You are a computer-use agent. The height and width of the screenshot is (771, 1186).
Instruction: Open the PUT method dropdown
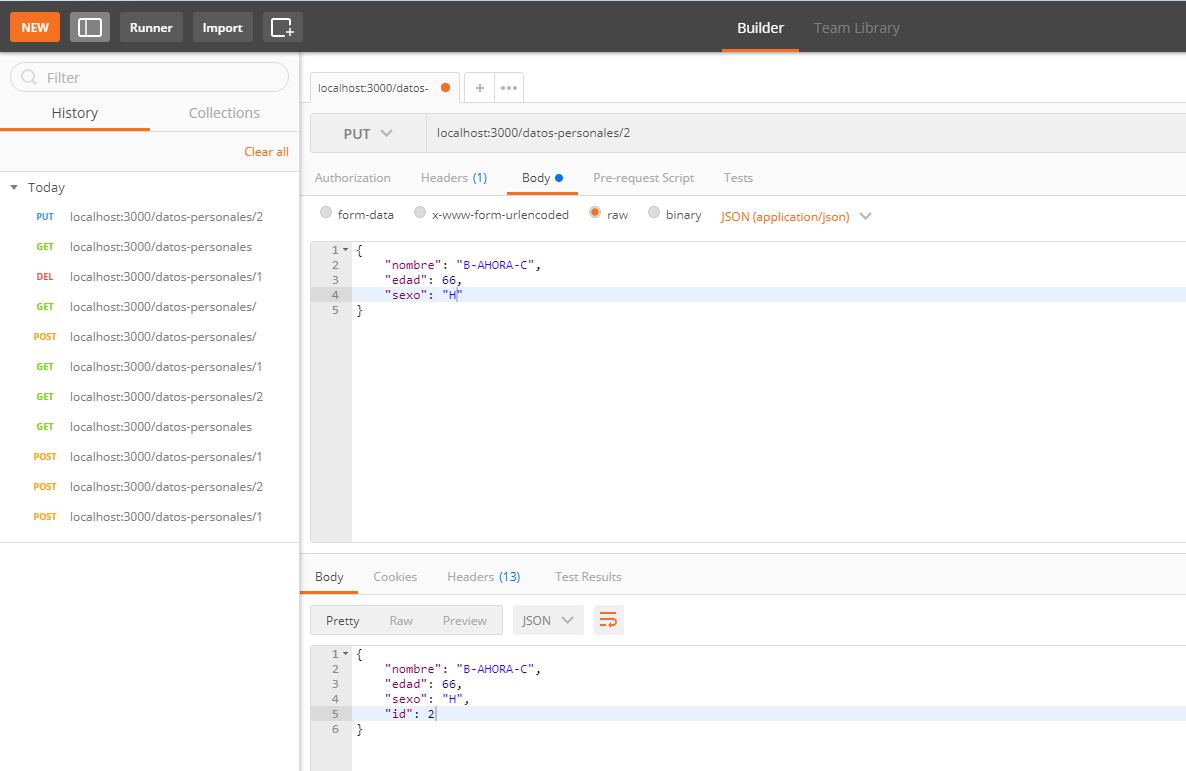point(368,133)
